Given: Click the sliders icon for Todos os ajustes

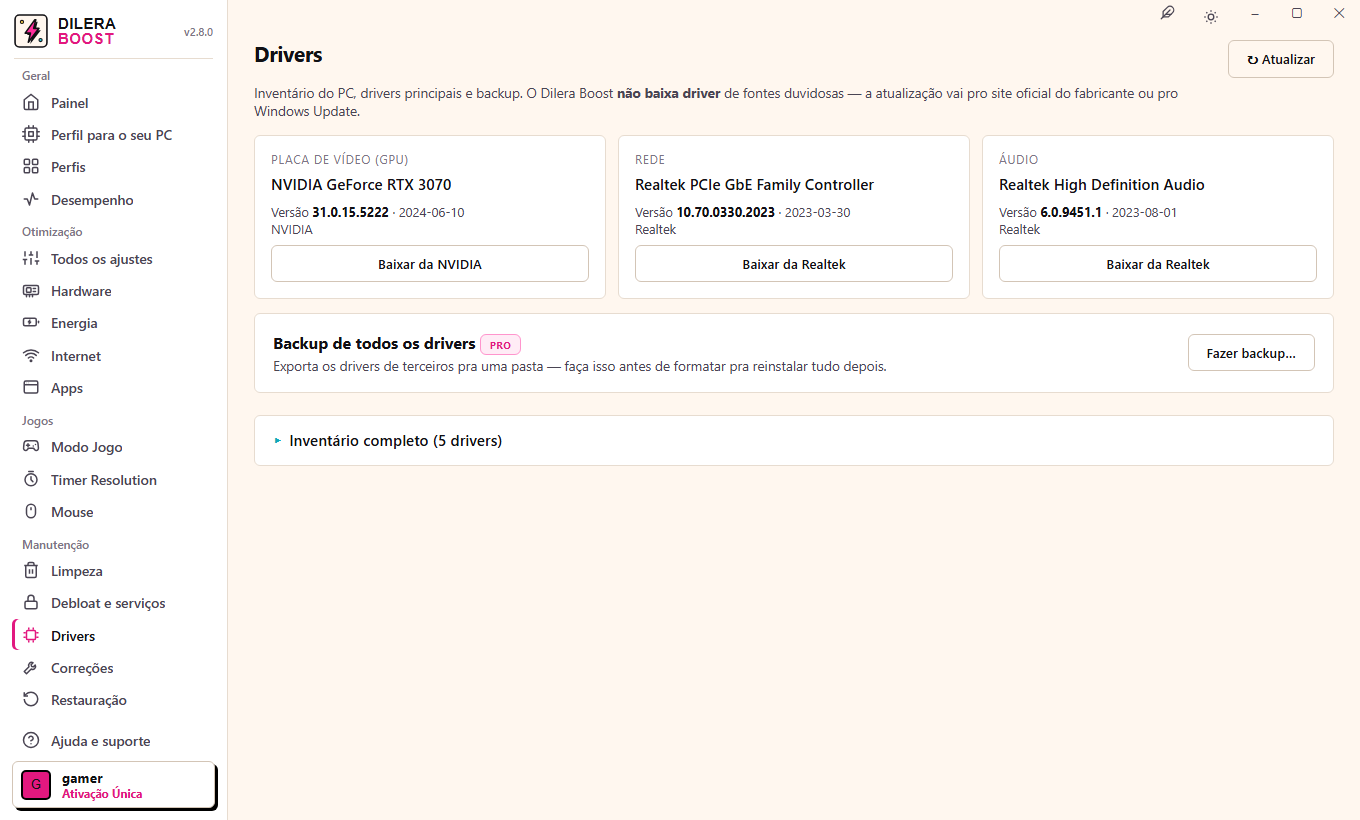Looking at the screenshot, I should pos(31,259).
